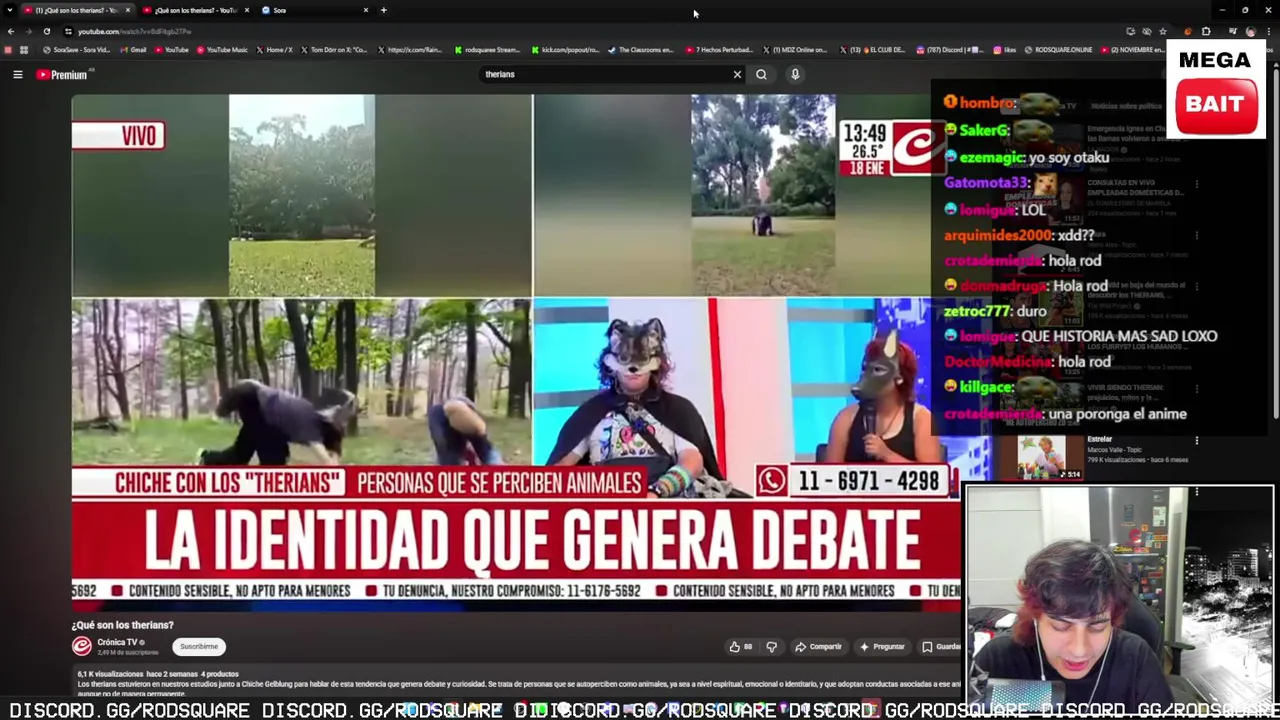This screenshot has width=1280, height=720.
Task: Clear the 'therians' search text
Action: point(737,74)
